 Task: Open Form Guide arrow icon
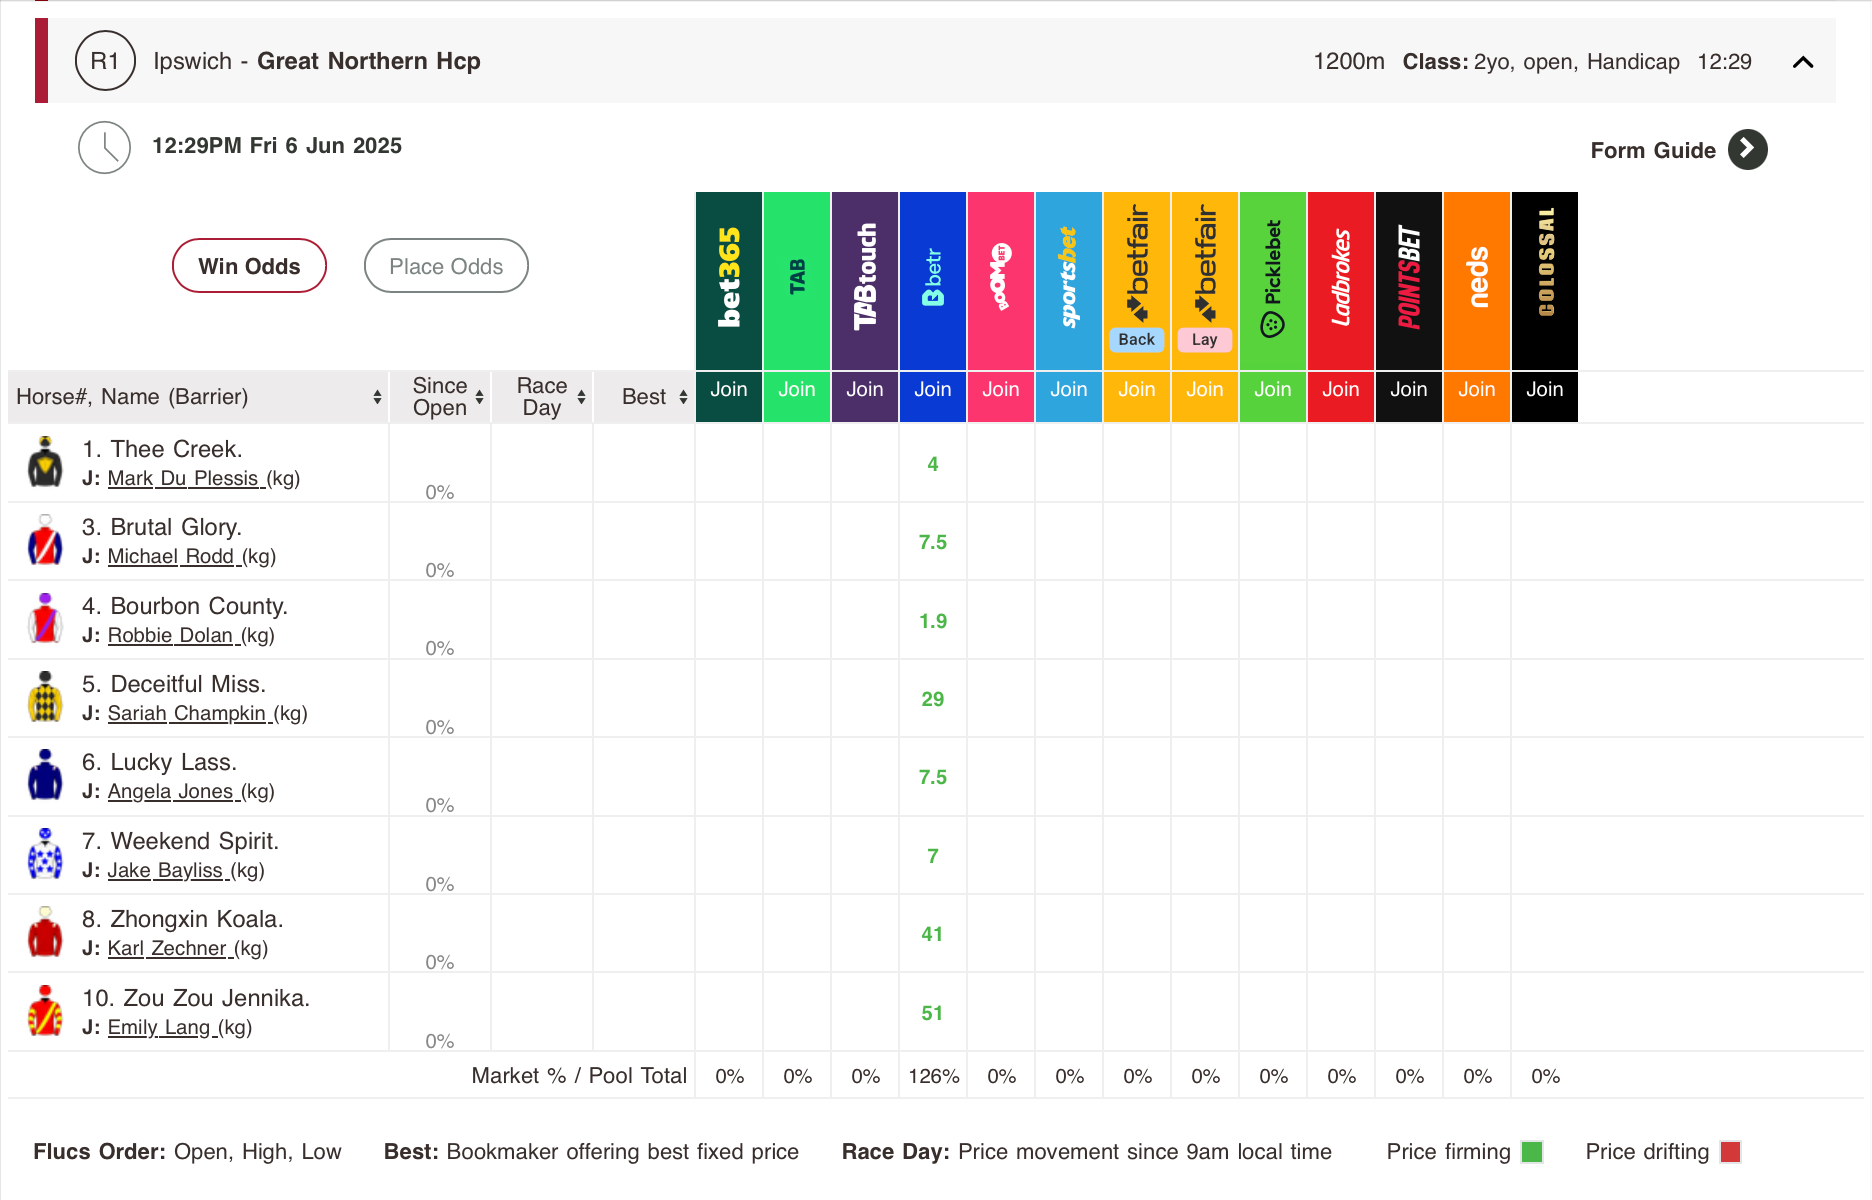pos(1747,149)
